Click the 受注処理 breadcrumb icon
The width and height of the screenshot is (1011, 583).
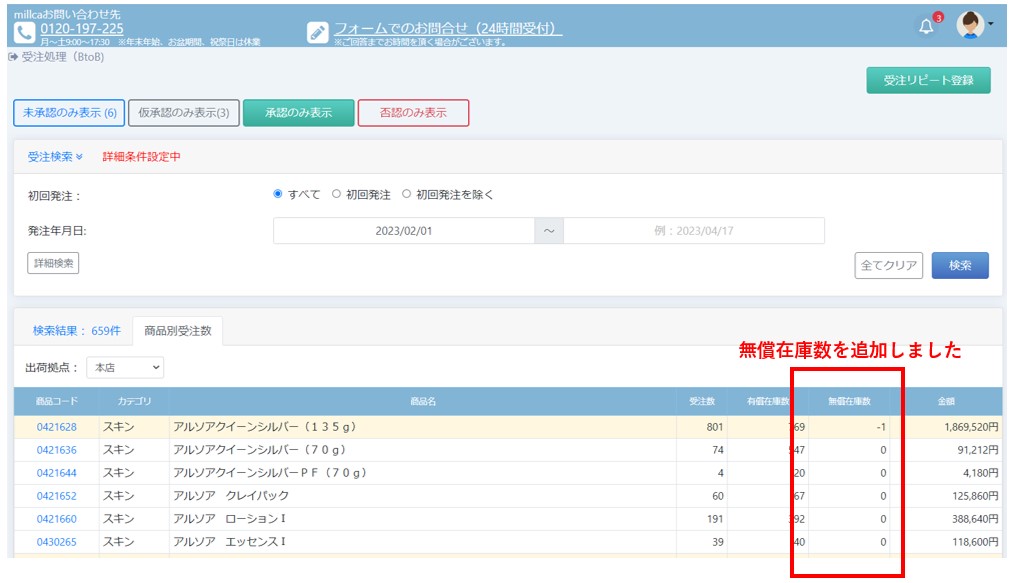pyautogui.click(x=13, y=57)
